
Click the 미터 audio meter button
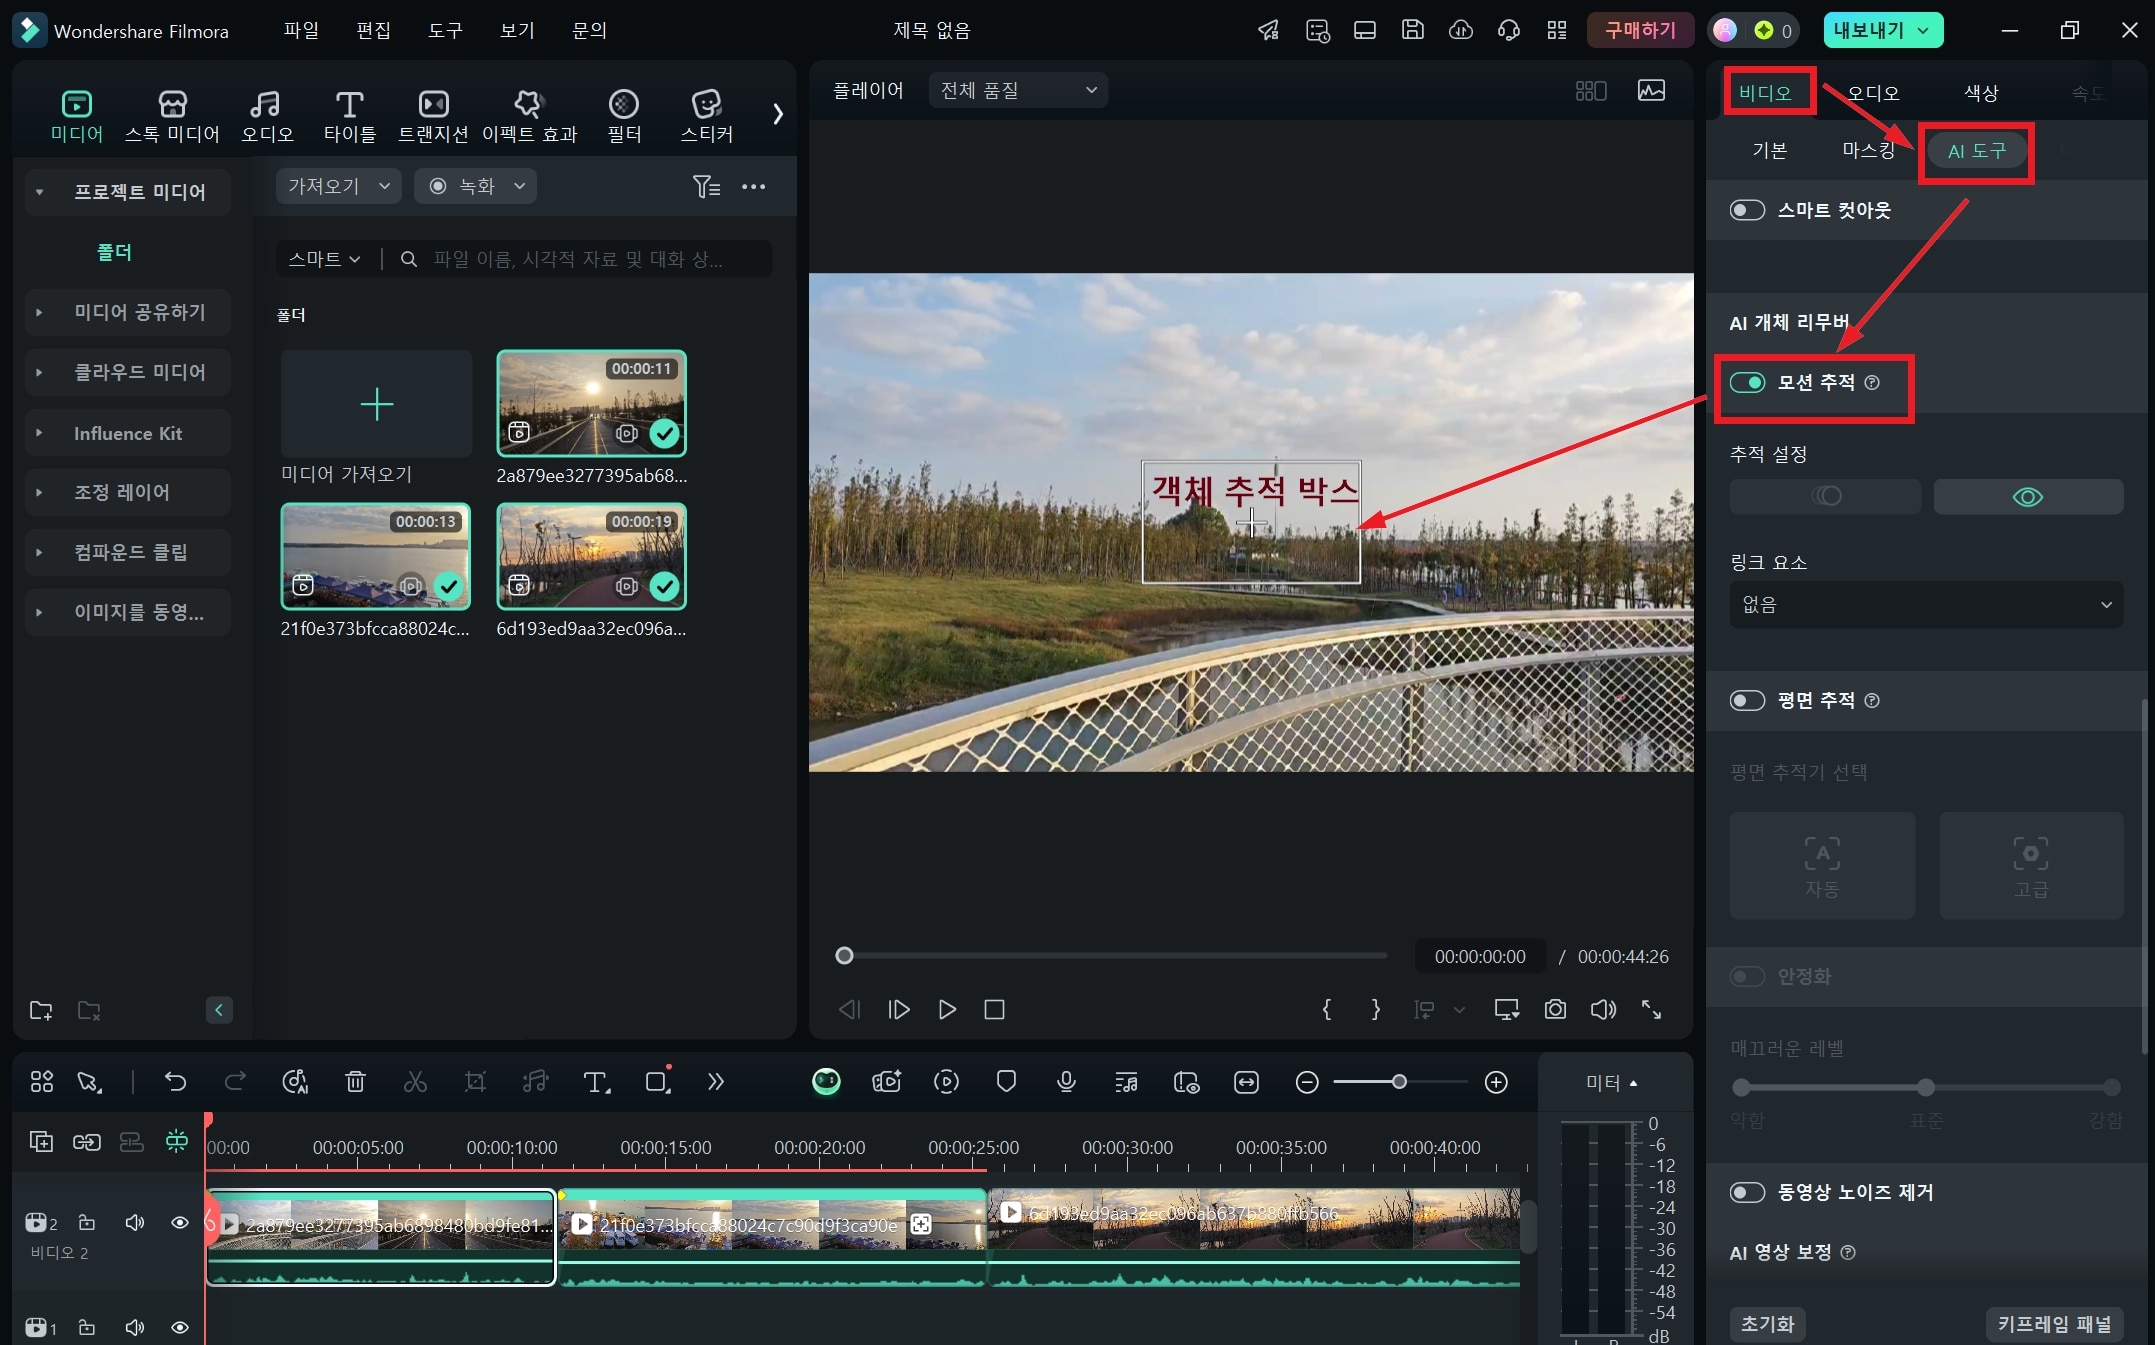click(x=1612, y=1082)
